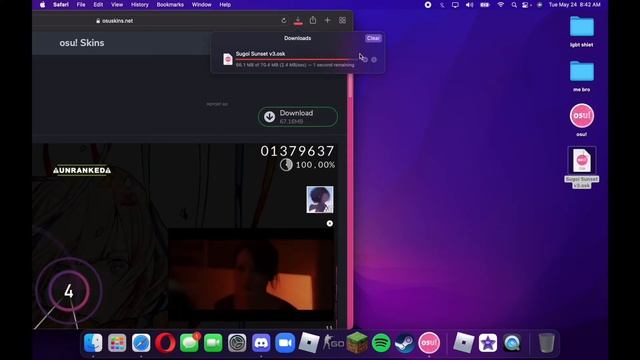The height and width of the screenshot is (360, 640).
Task: Open iMovie from the Dock
Action: 488,343
